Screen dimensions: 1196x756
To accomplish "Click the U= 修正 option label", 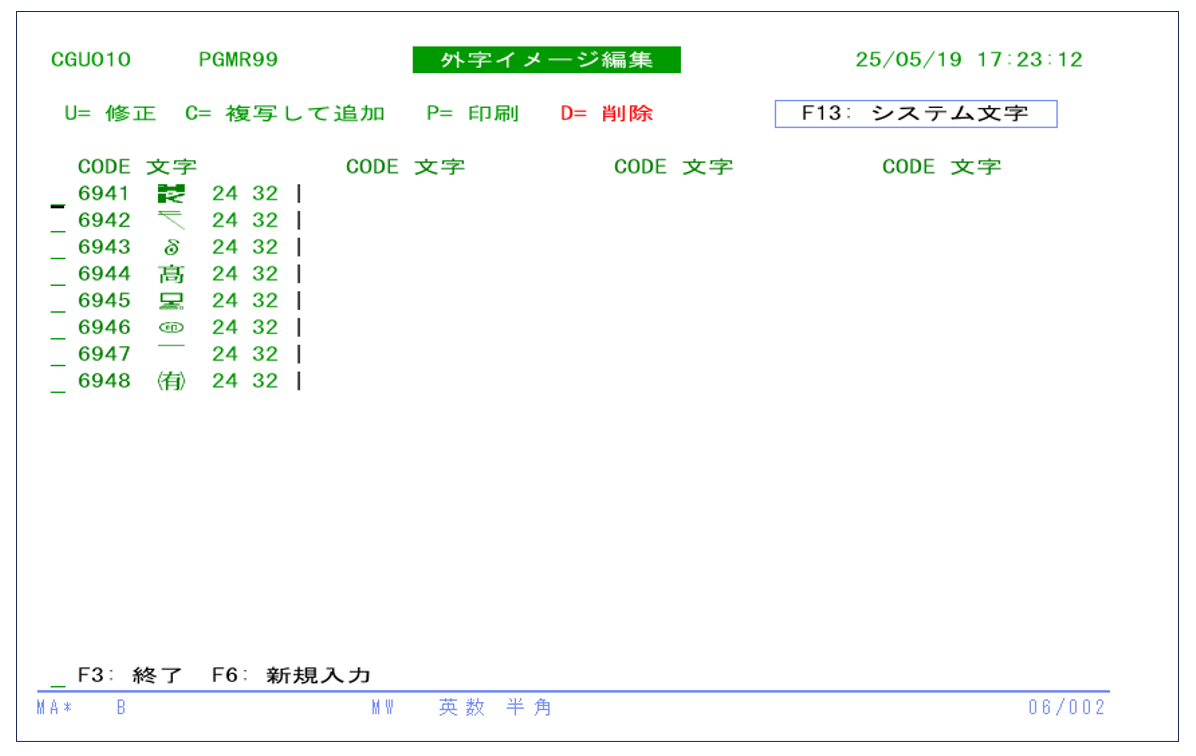I will (110, 114).
